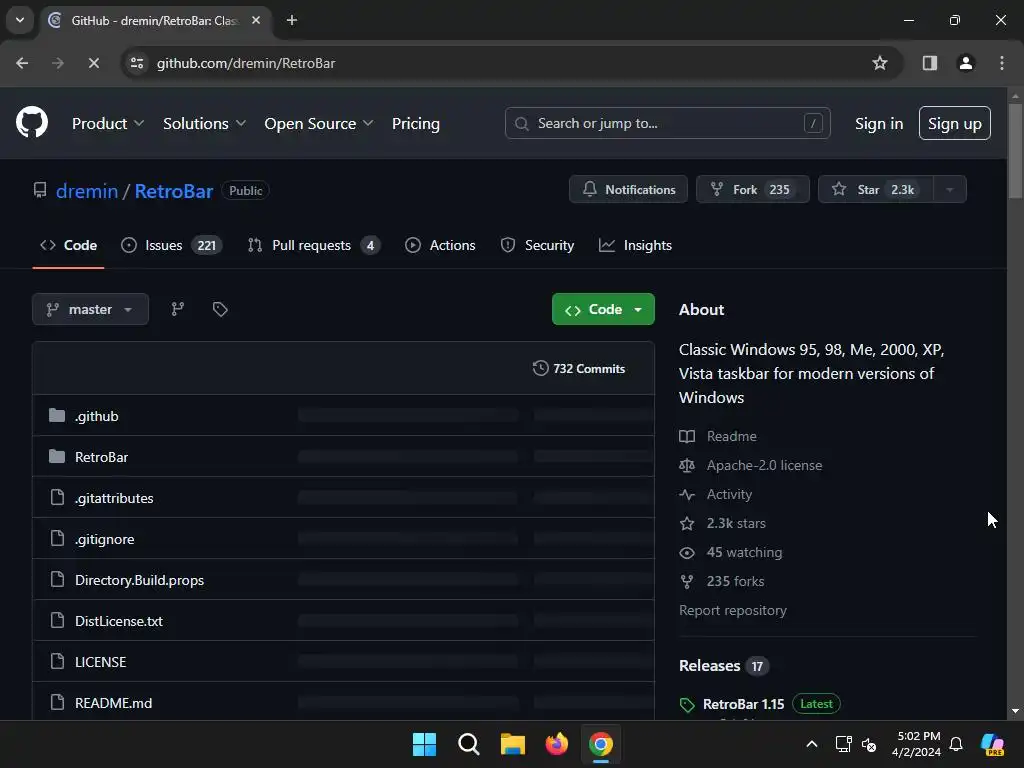Open the 732 Commits history

[x=579, y=368]
